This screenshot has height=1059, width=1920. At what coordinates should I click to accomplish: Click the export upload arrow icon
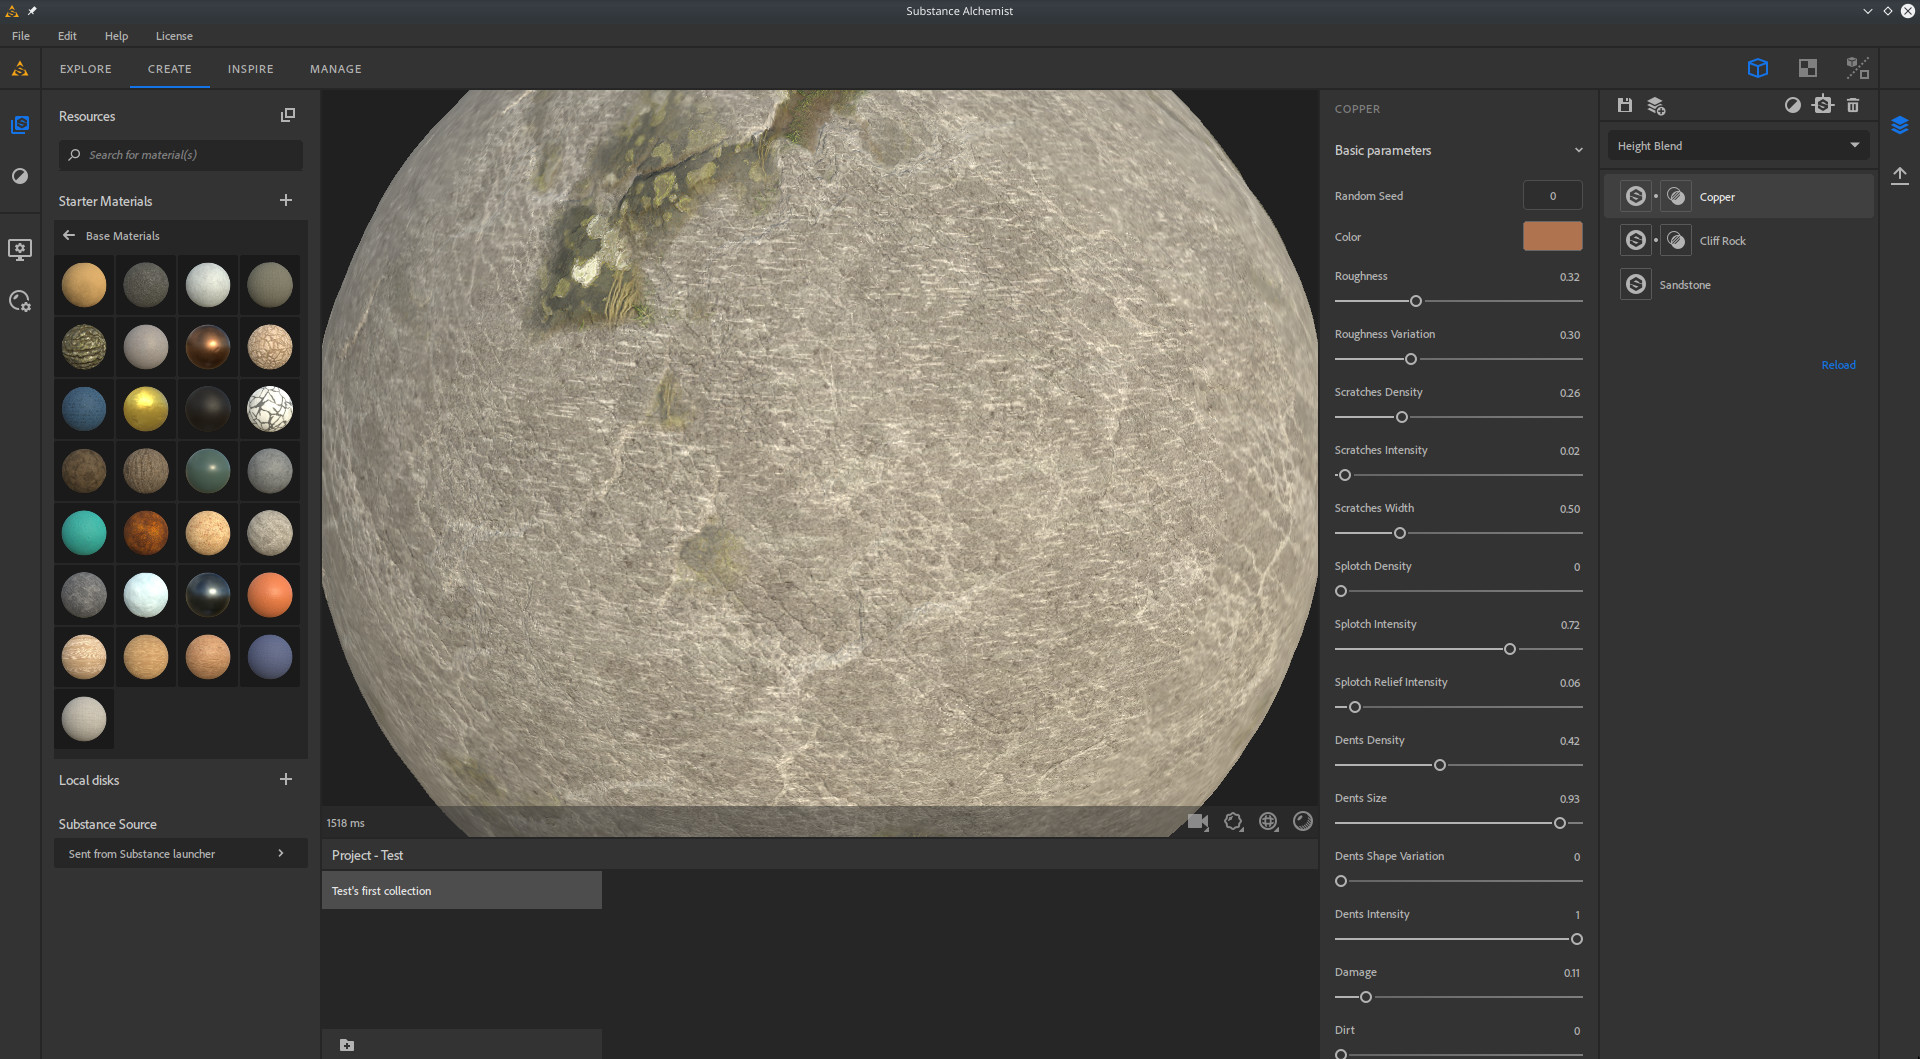1900,176
